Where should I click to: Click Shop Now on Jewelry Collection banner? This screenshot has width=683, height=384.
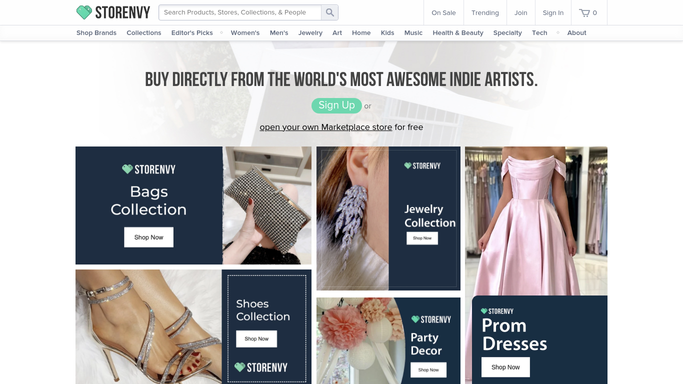pos(422,238)
